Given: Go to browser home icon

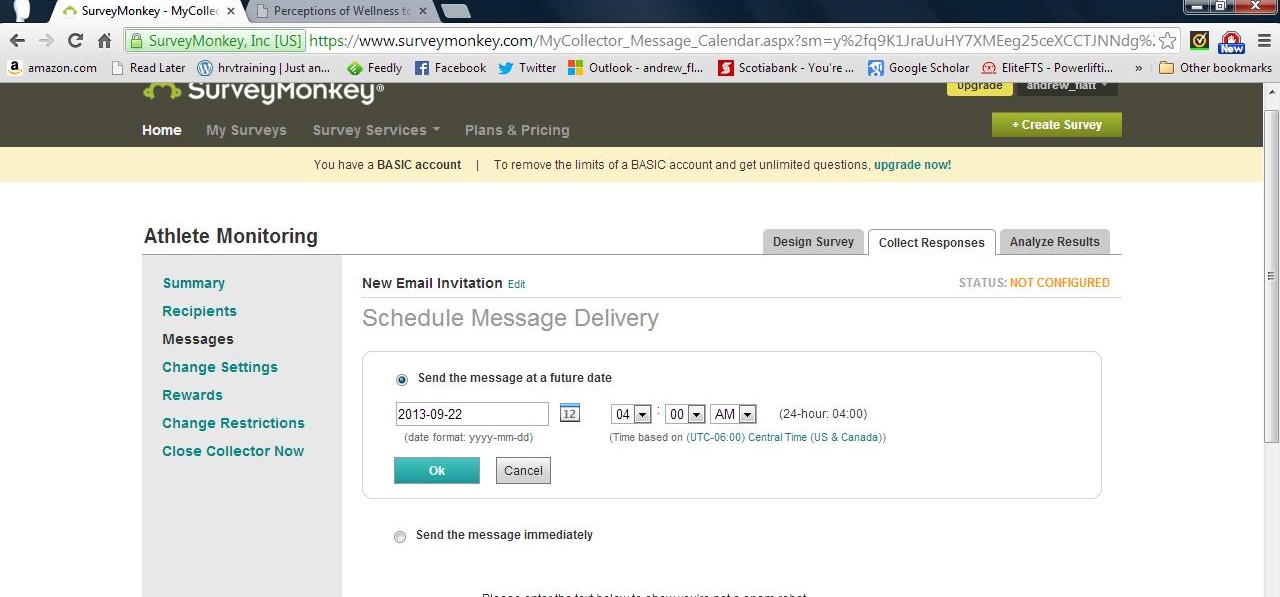Looking at the screenshot, I should click(x=104, y=41).
